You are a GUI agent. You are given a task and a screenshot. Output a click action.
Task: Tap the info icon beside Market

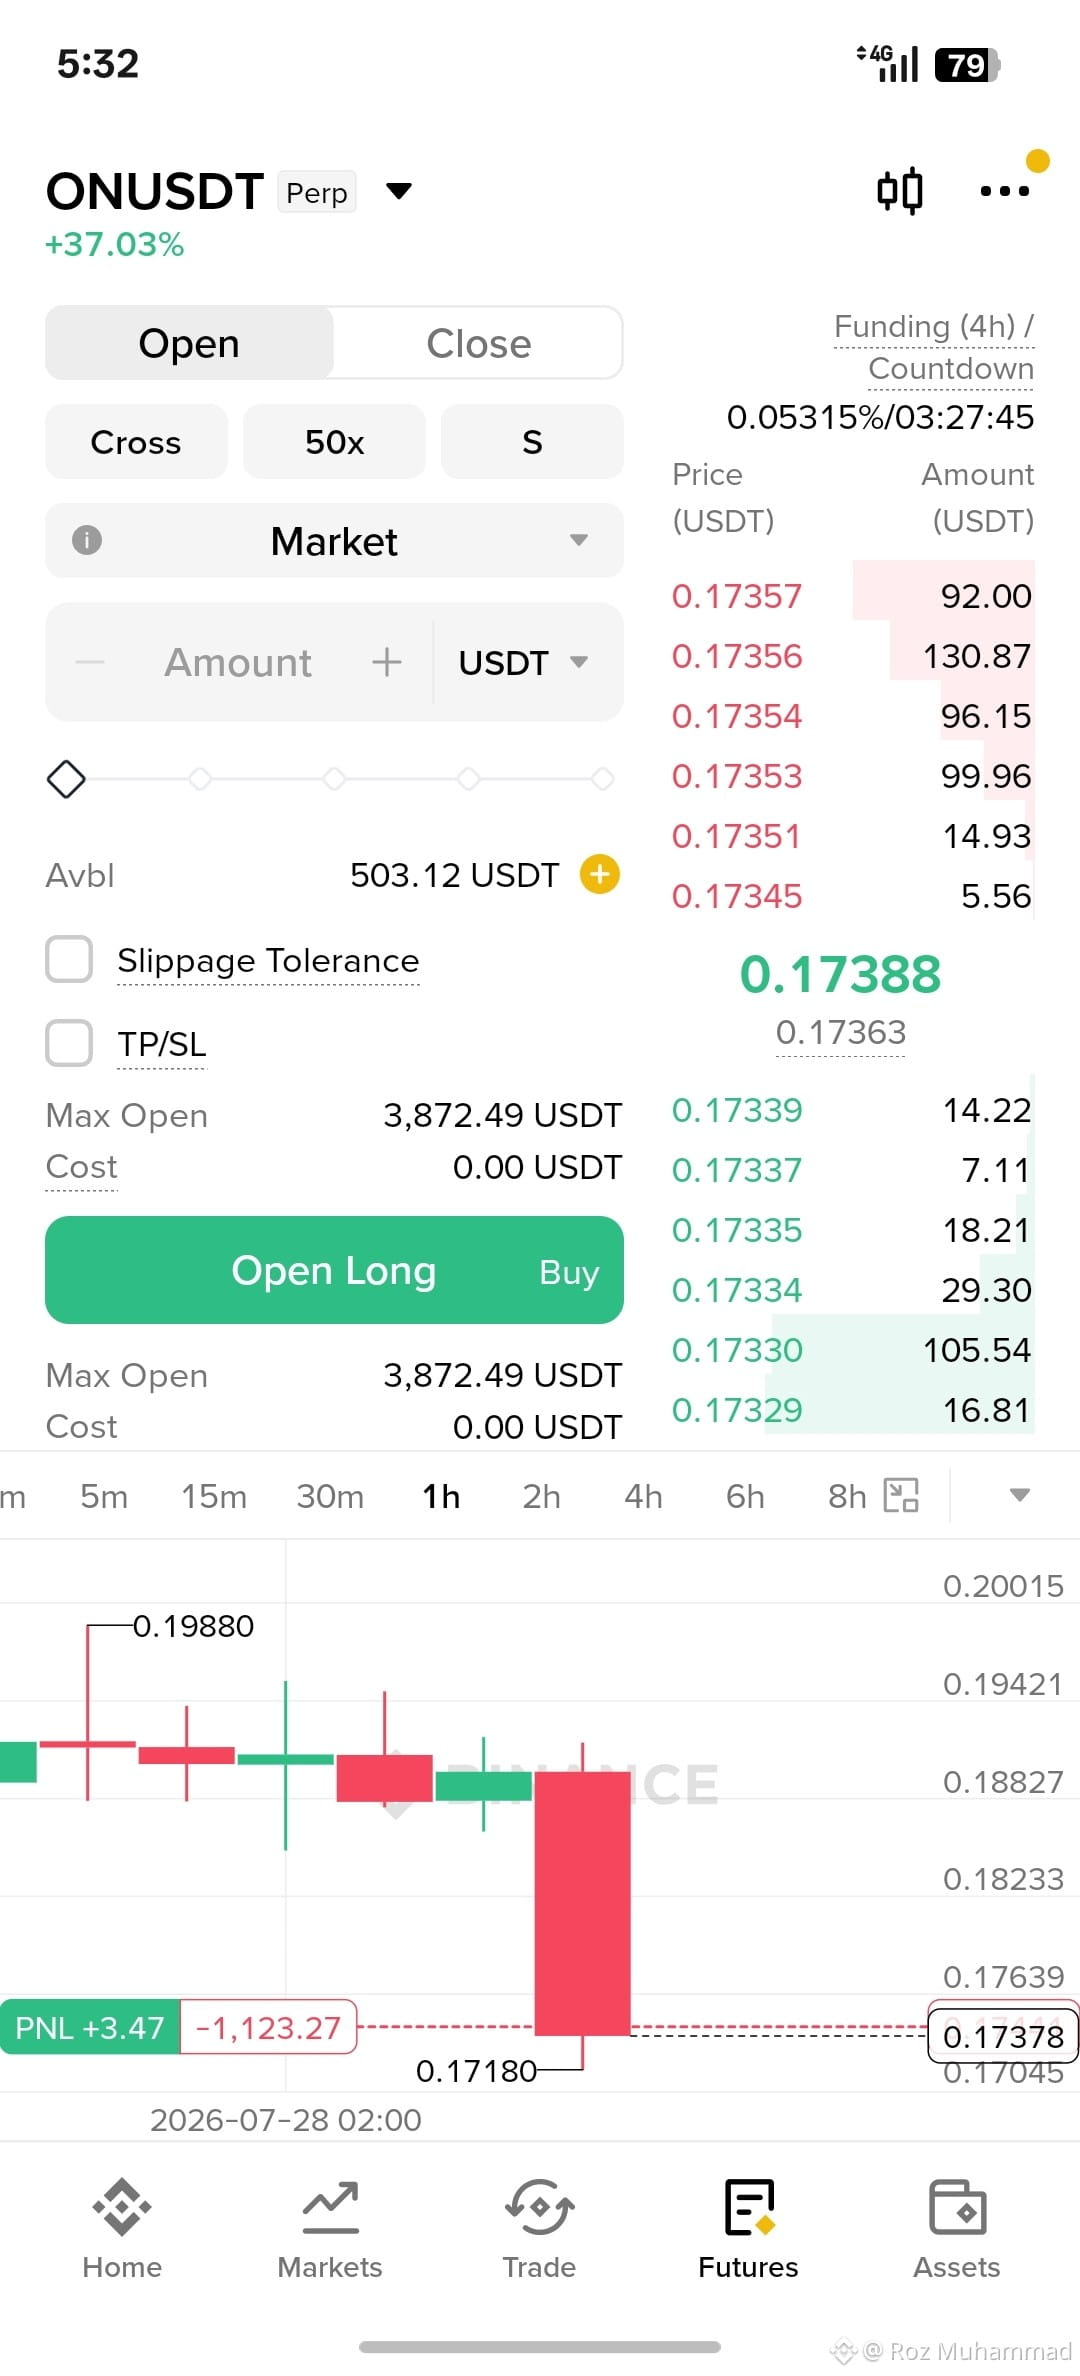click(x=87, y=540)
